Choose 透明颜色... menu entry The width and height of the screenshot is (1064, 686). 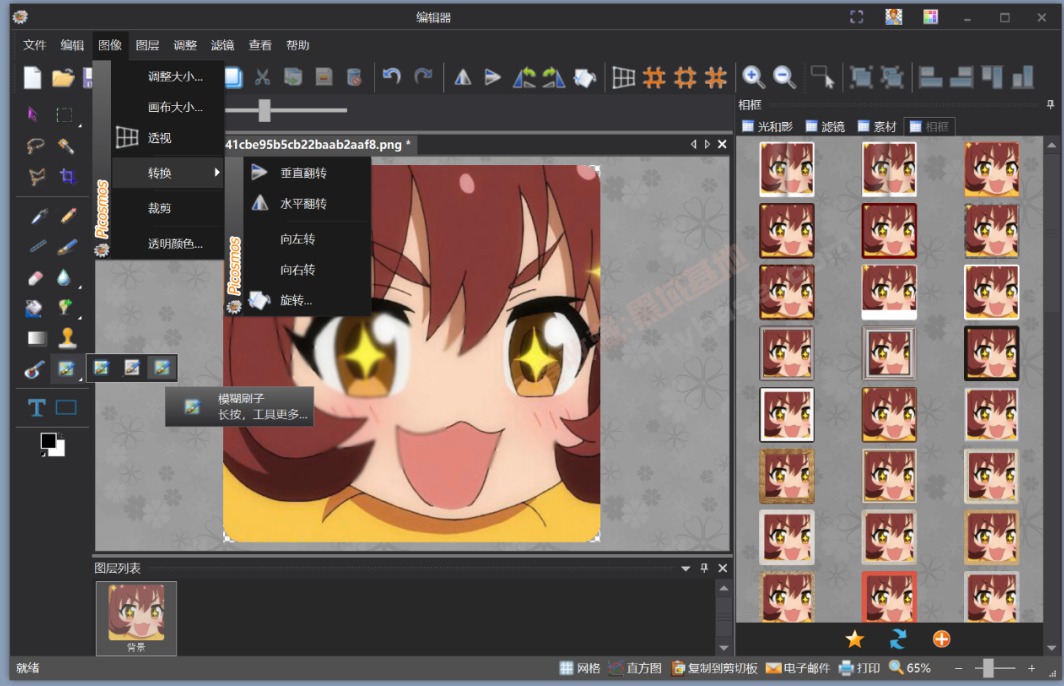tap(168, 244)
